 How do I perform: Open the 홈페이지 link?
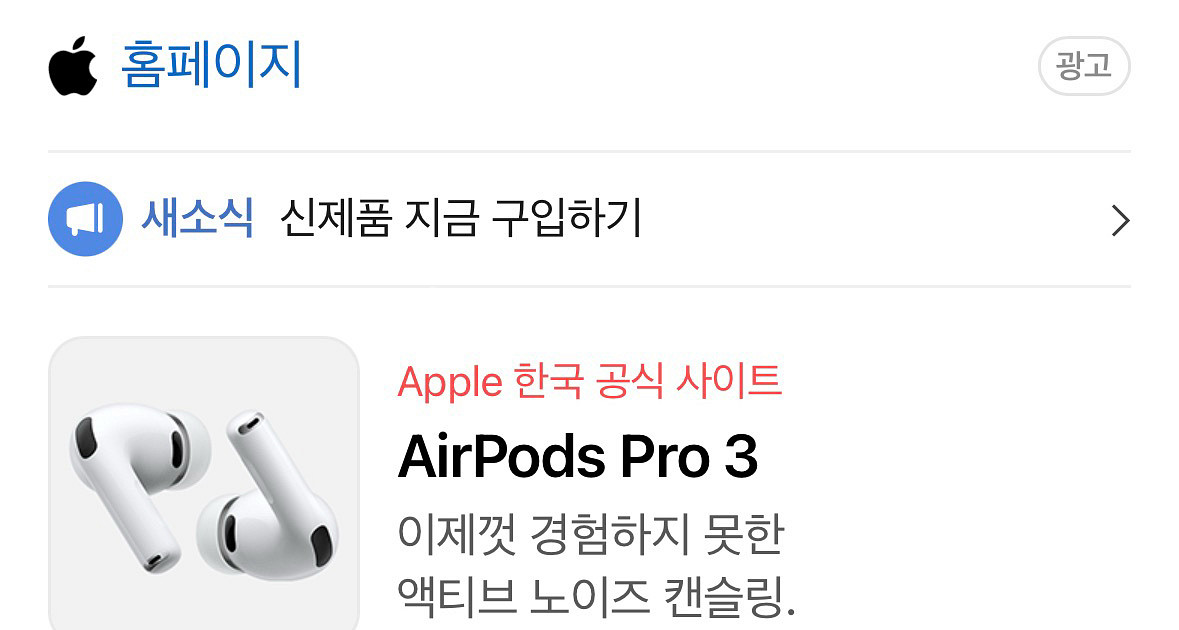(x=211, y=65)
